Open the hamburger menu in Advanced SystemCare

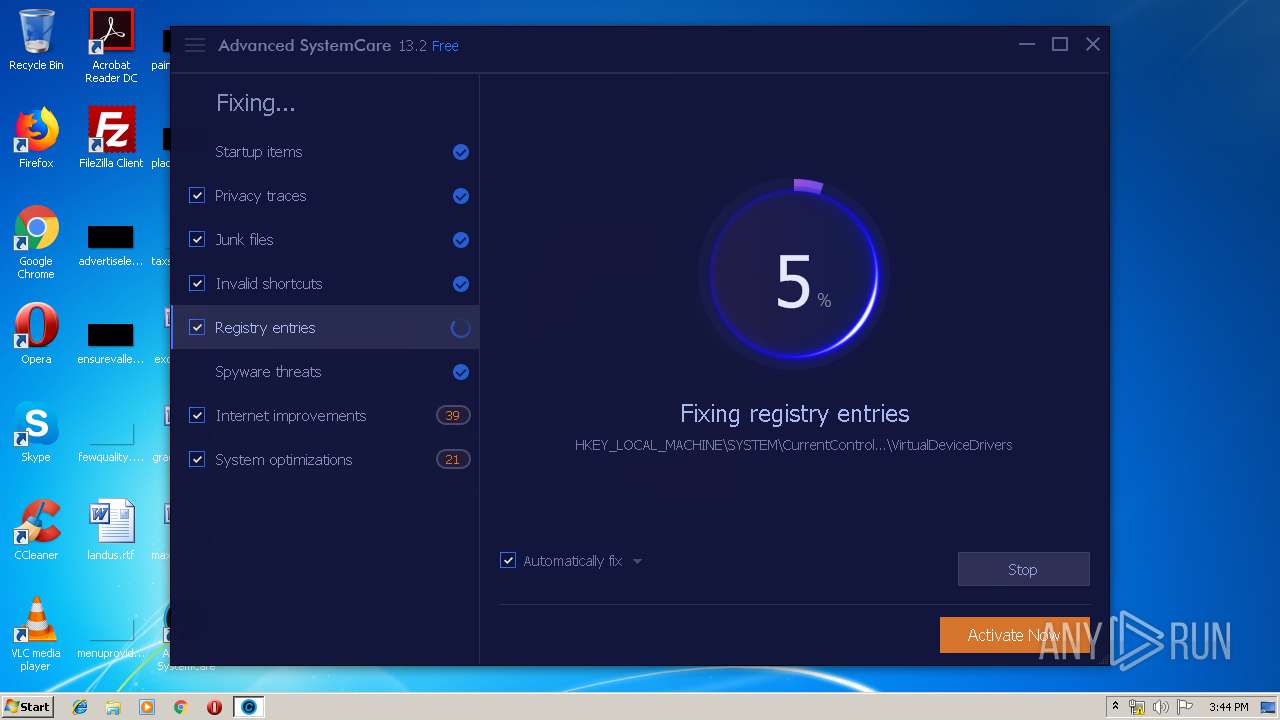coord(195,45)
